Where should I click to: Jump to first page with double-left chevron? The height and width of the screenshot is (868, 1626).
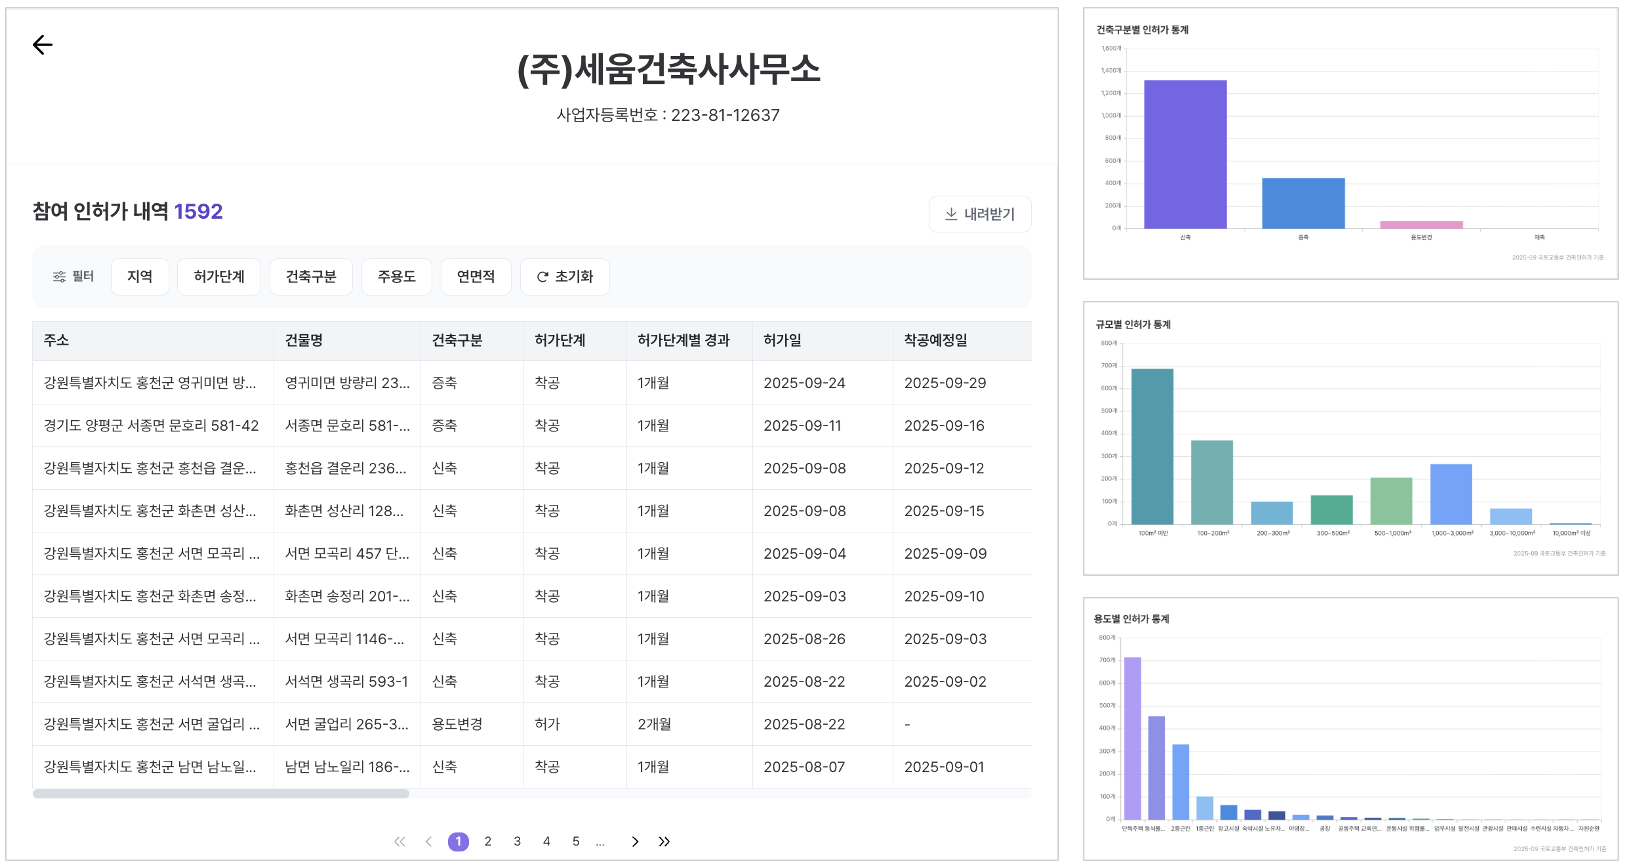(400, 842)
